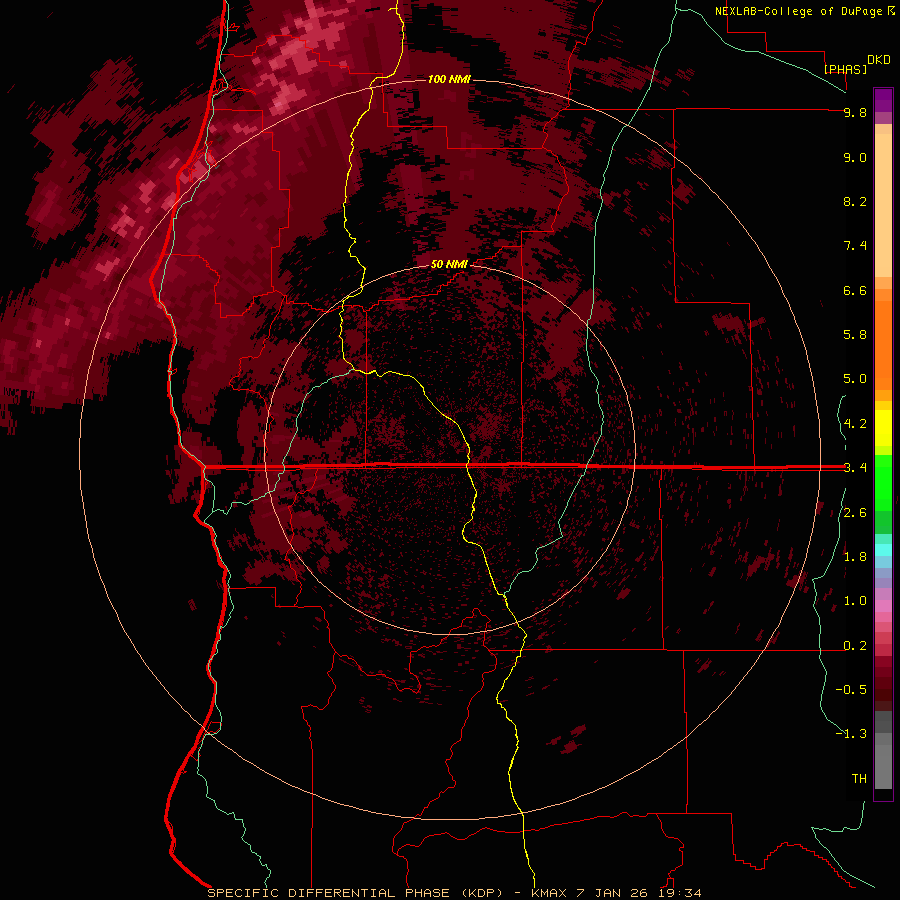This screenshot has width=900, height=900.
Task: Pick the cyan segment of the color bar
Action: (x=883, y=549)
